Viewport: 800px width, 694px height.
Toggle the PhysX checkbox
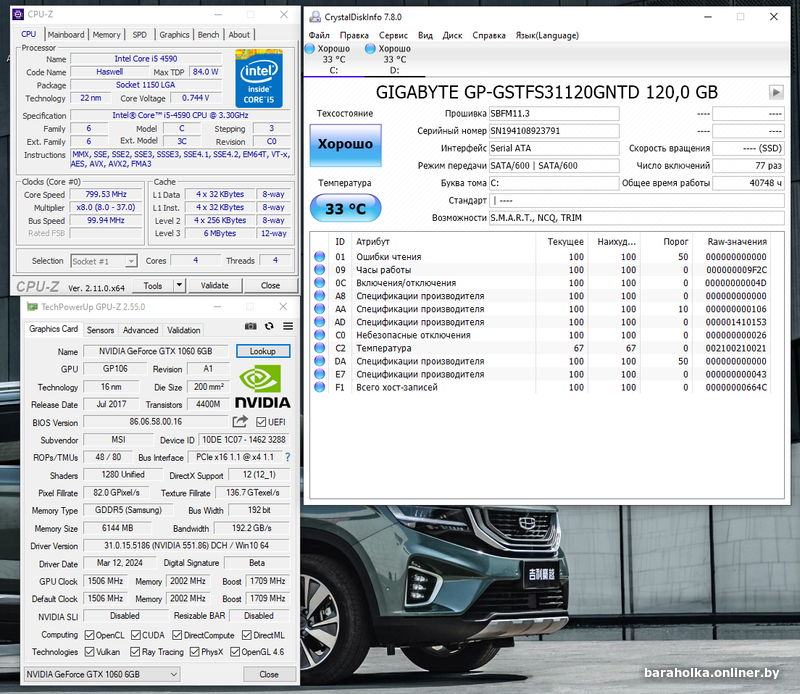click(x=194, y=652)
